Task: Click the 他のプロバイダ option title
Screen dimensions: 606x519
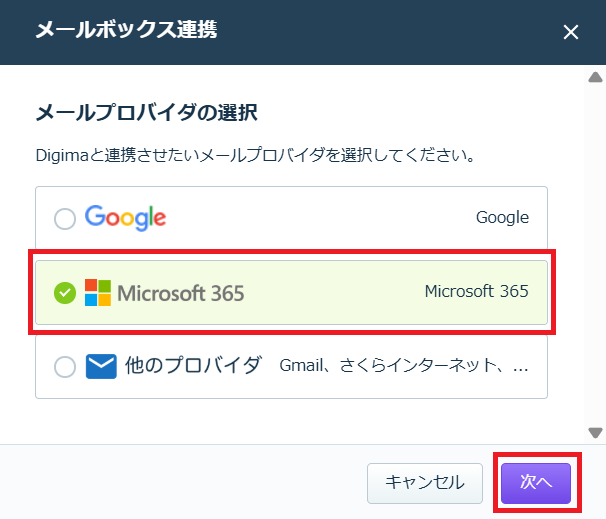Action: [193, 366]
